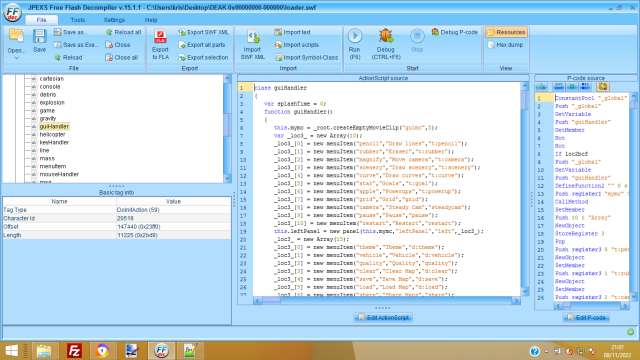
Task: Click the Stop icon
Action: pos(417,36)
